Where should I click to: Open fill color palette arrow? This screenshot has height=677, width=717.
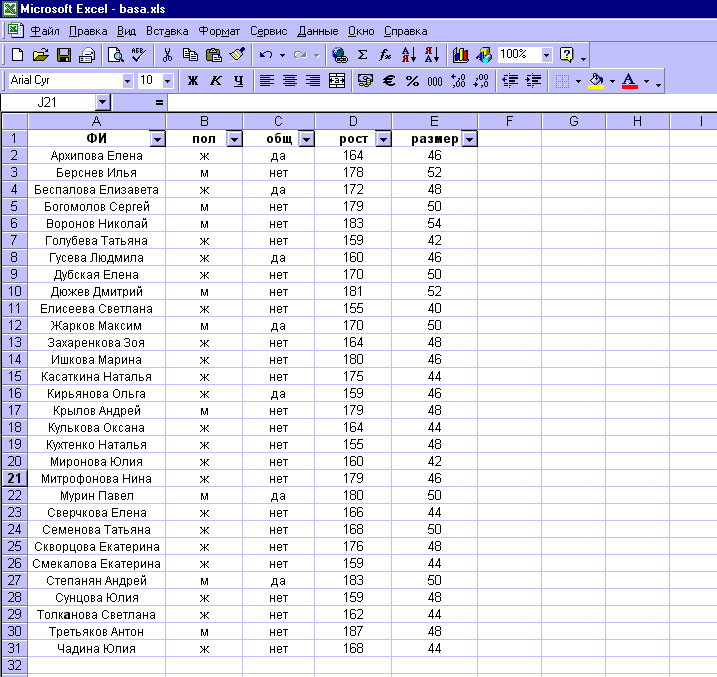pyautogui.click(x=612, y=81)
